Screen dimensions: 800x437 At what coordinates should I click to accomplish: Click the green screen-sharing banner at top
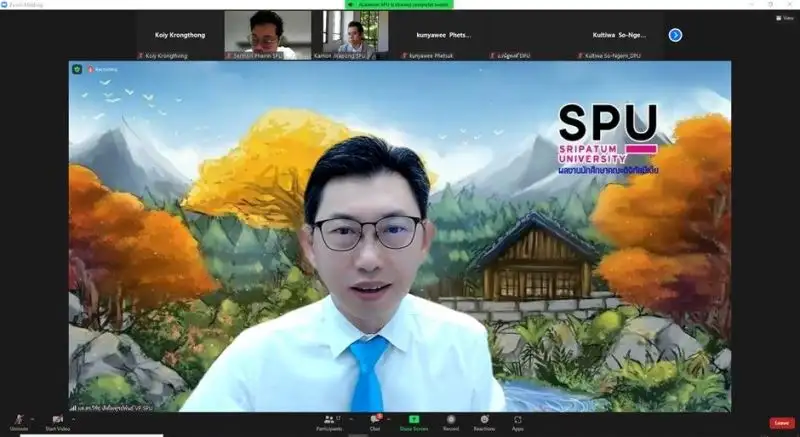400,4
